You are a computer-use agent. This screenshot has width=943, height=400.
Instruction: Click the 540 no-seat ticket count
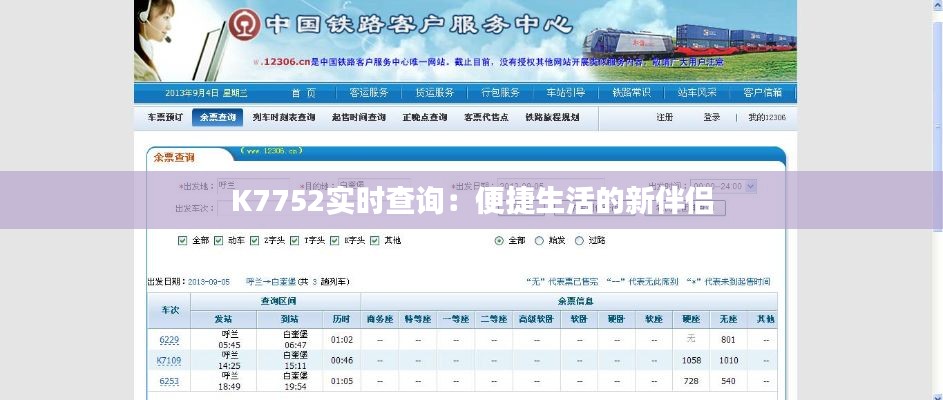pos(728,381)
